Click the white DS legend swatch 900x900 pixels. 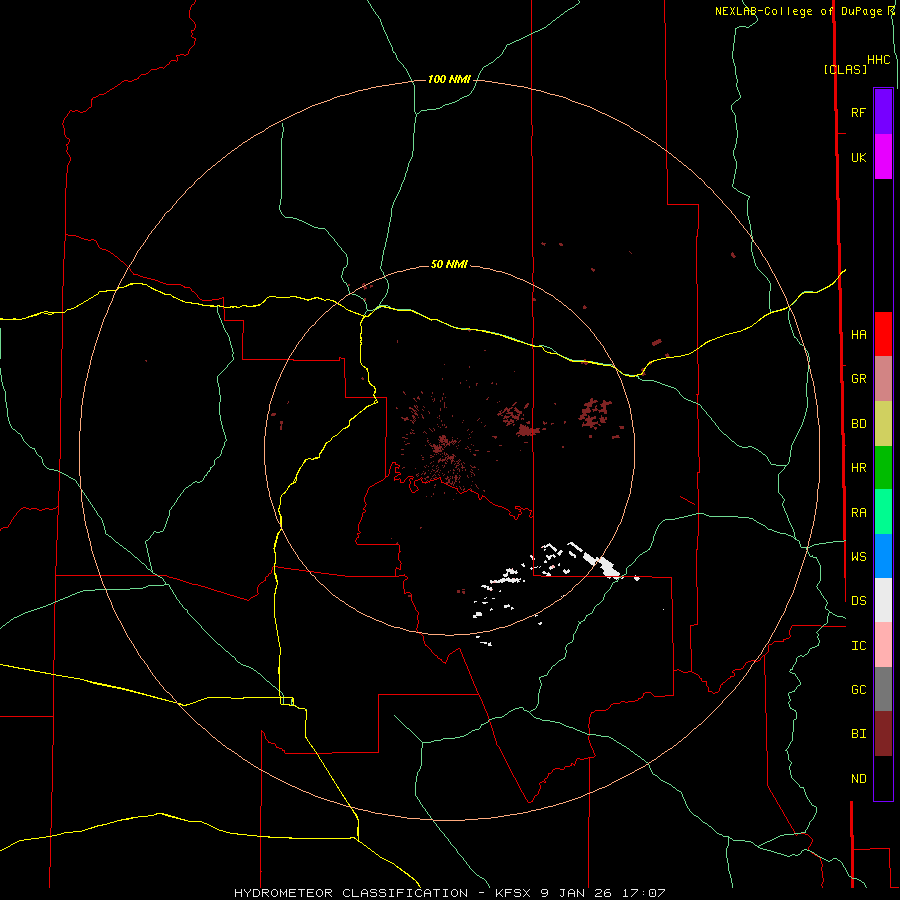click(883, 600)
